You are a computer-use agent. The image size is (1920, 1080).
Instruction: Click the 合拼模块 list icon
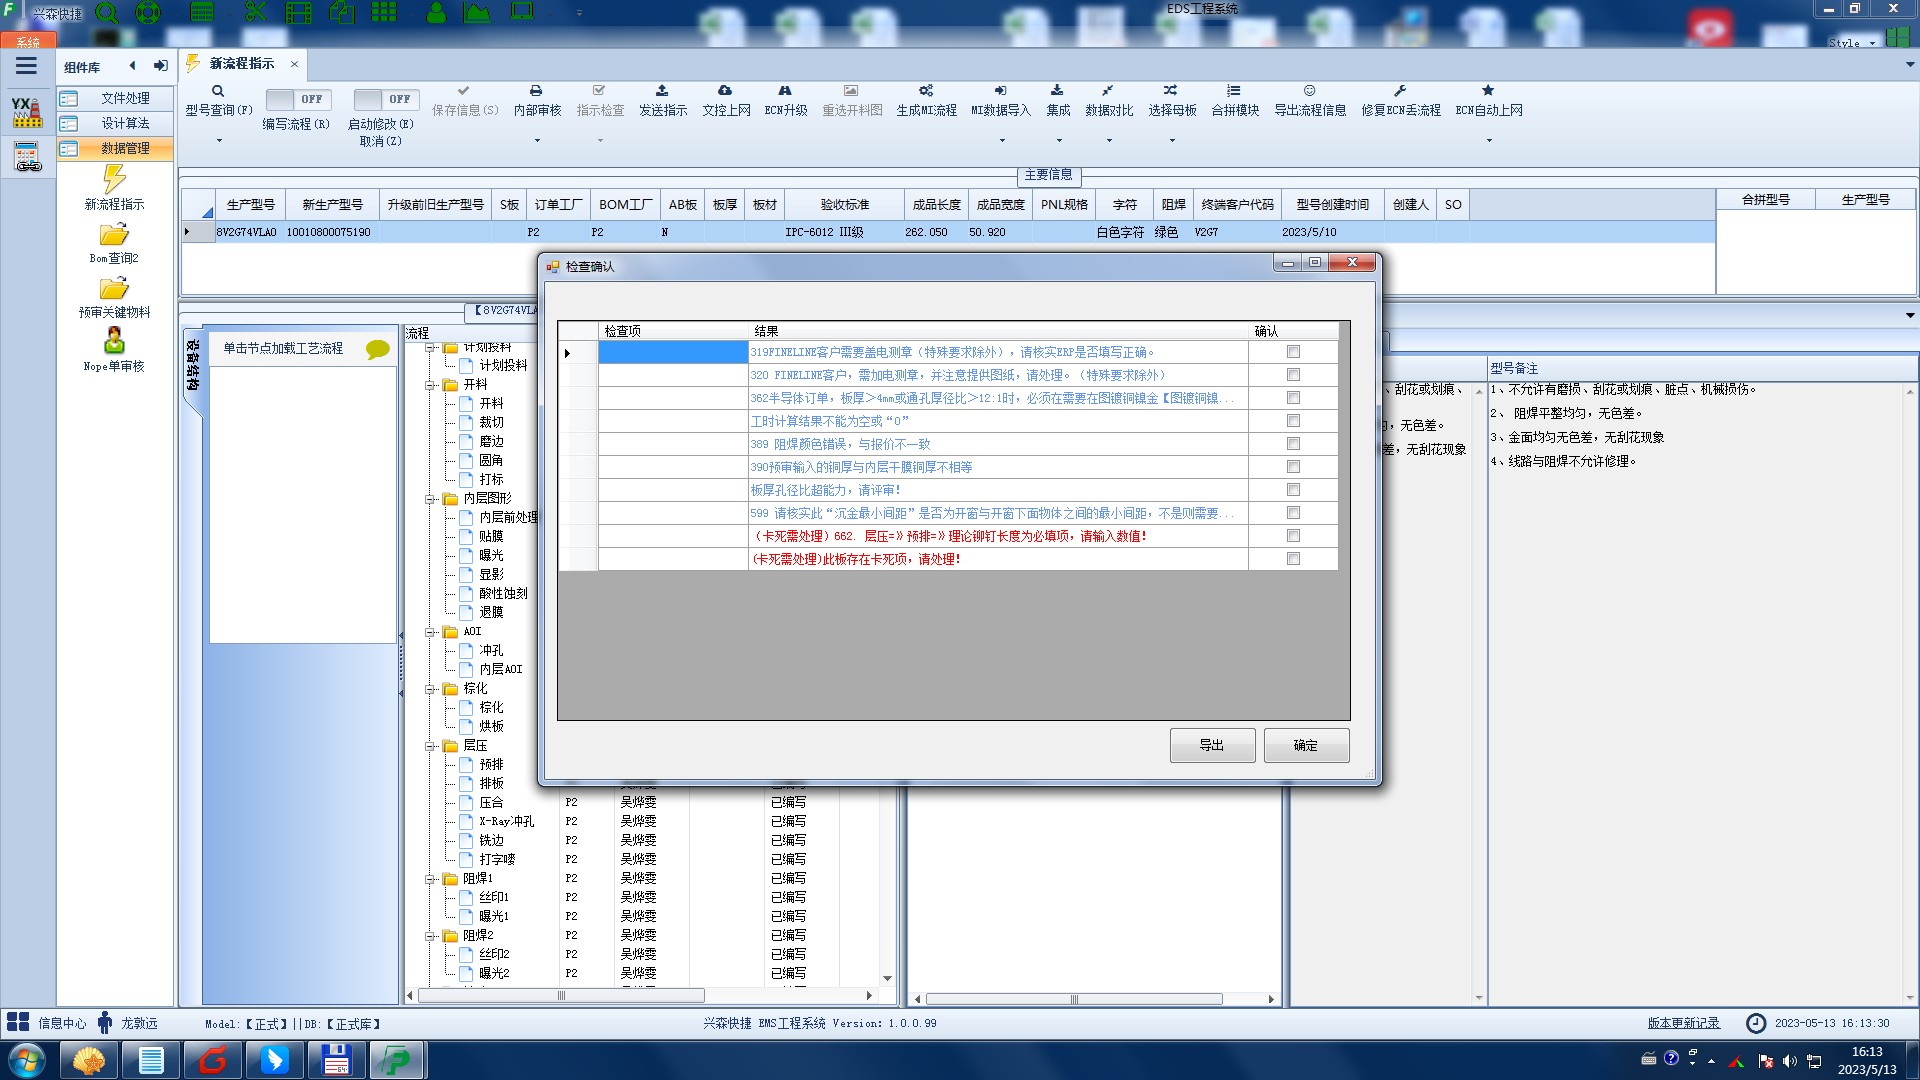tap(1234, 91)
